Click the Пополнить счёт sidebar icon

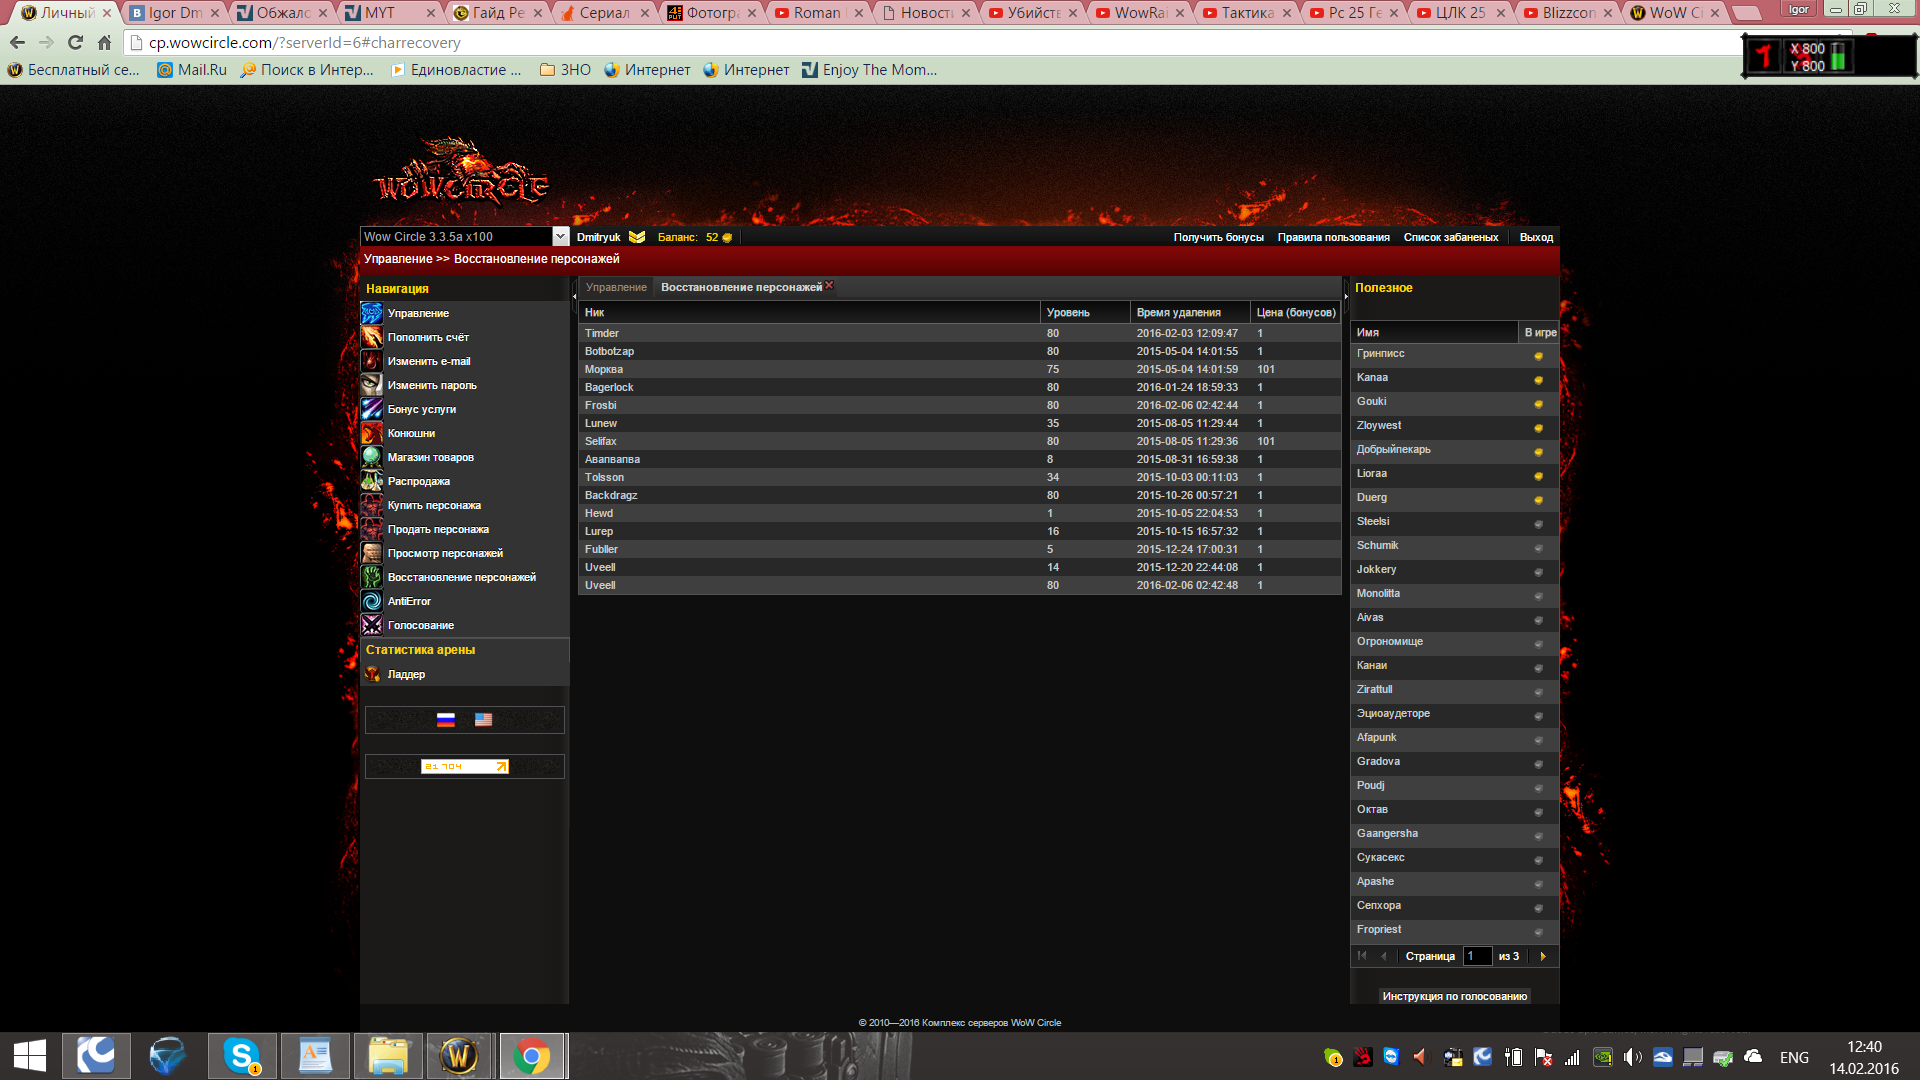(x=372, y=337)
